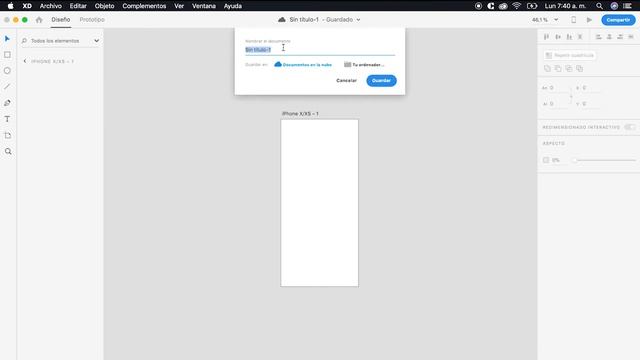
Task: Open the Wi-Fi status menu
Action: pos(516,6)
